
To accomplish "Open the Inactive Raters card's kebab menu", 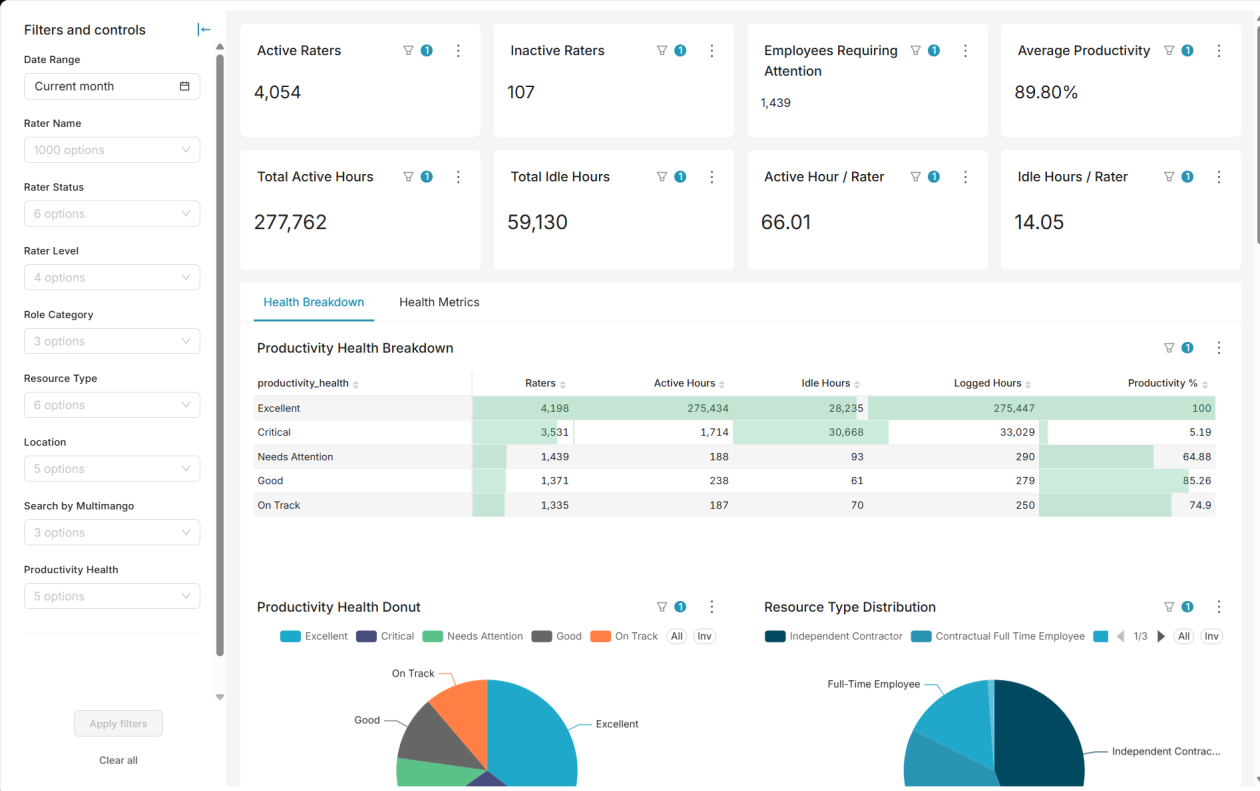I will click(712, 50).
